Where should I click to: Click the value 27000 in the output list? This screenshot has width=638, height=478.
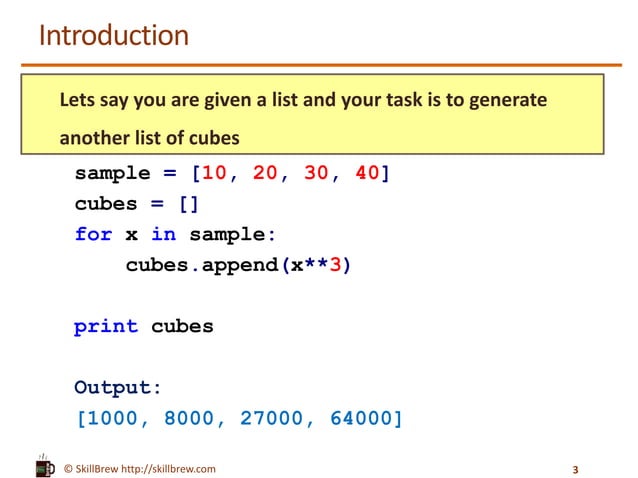click(271, 419)
